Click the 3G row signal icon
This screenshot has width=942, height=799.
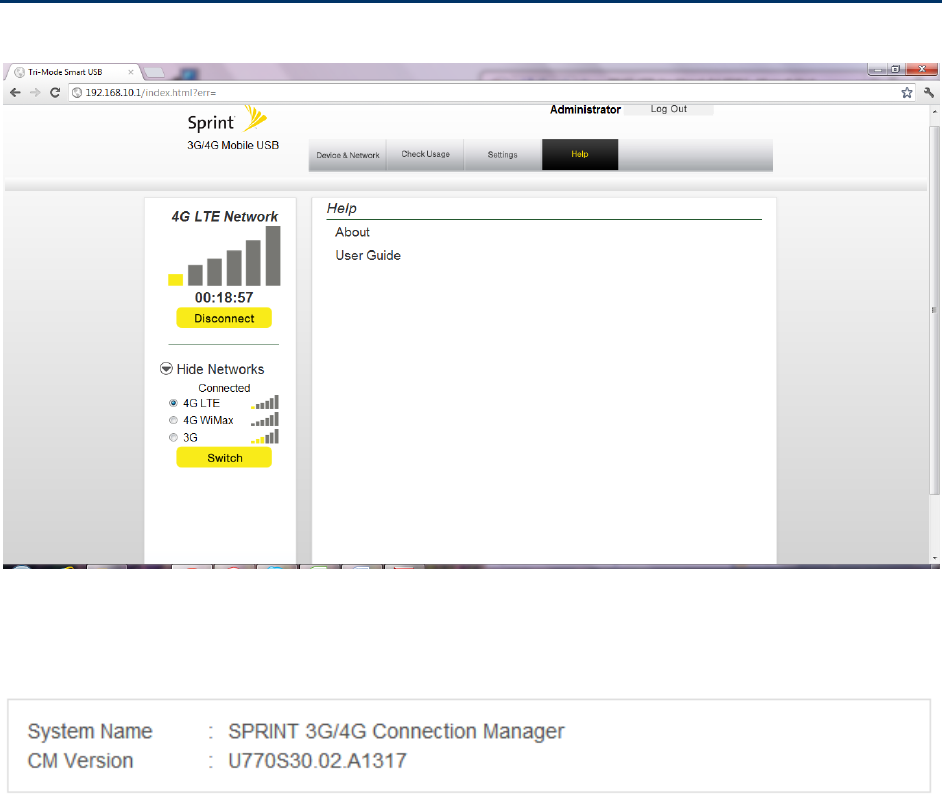click(265, 437)
